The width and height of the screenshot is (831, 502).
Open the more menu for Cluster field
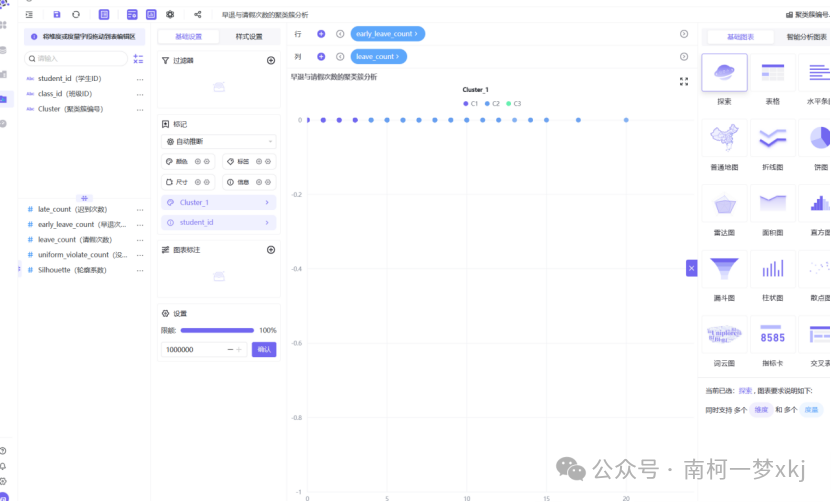click(x=140, y=110)
